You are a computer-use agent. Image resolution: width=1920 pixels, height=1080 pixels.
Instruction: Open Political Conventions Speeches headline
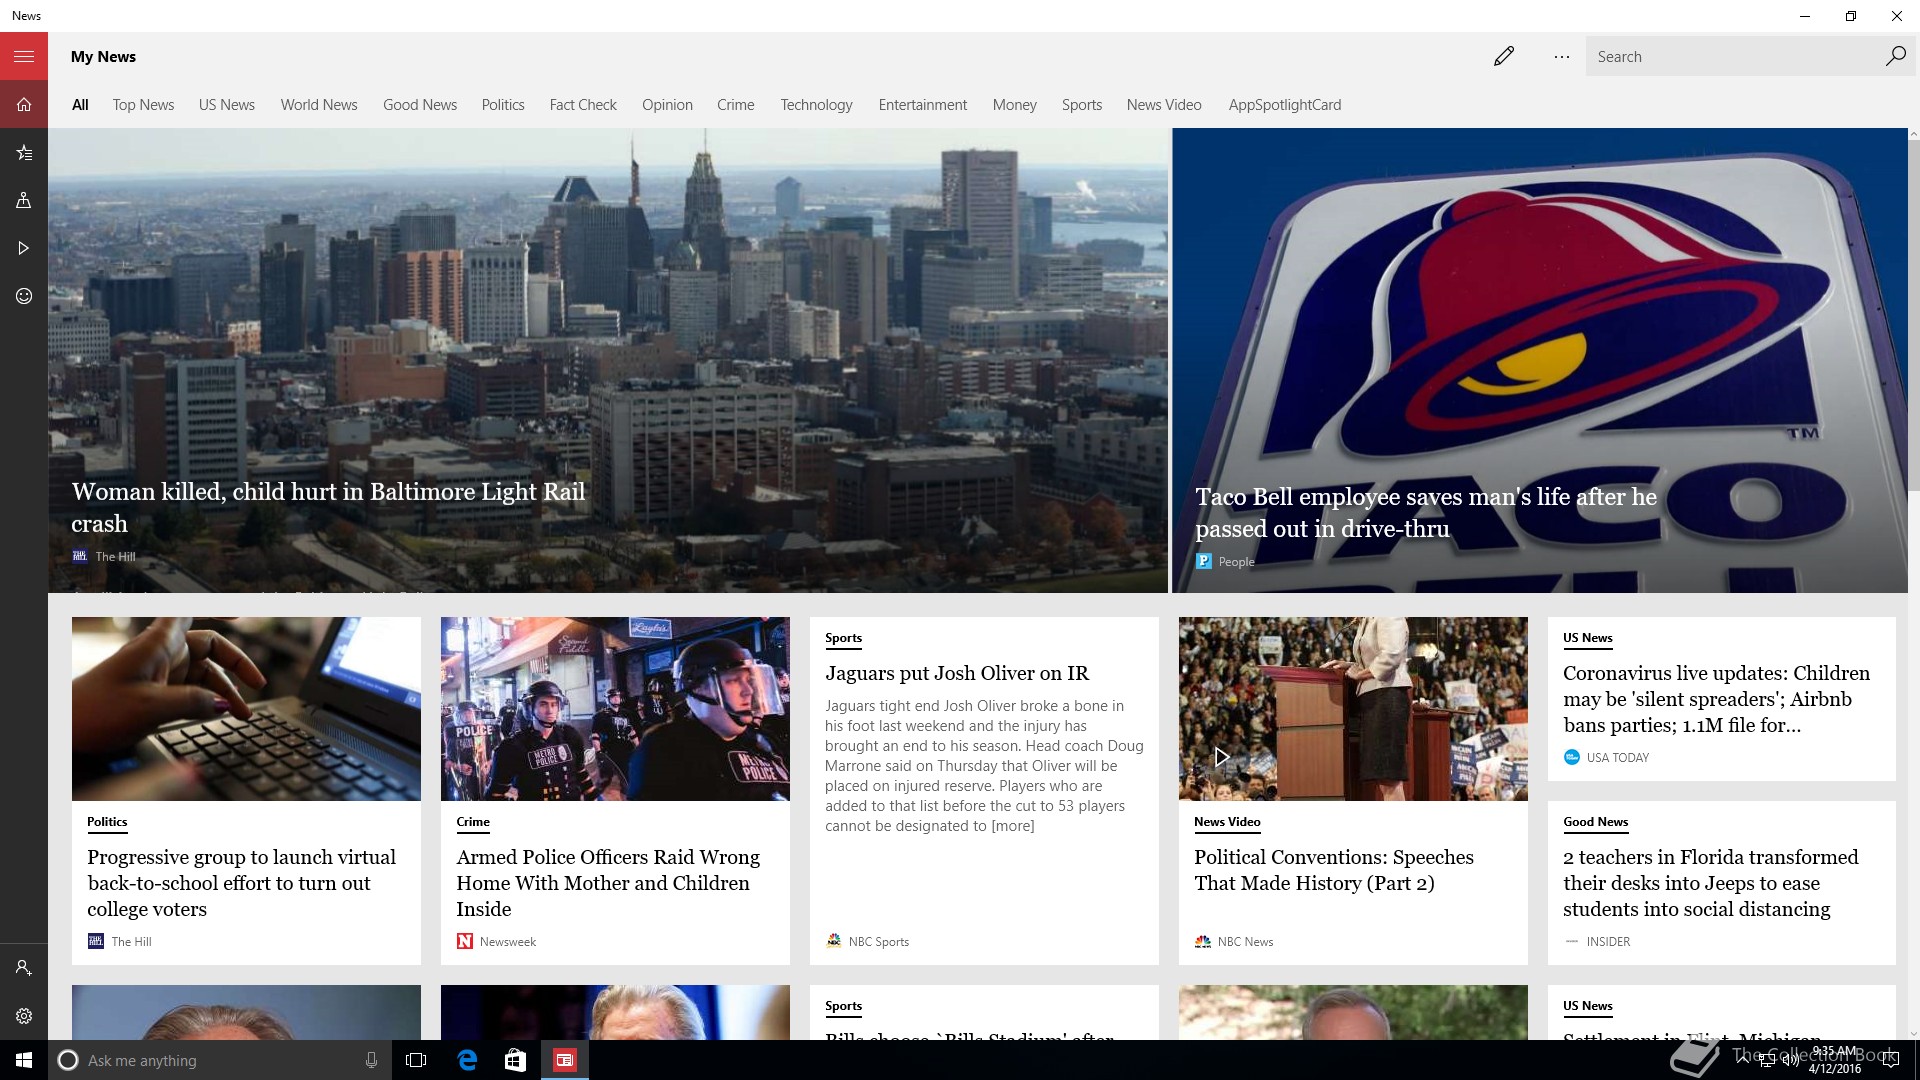[1333, 870]
